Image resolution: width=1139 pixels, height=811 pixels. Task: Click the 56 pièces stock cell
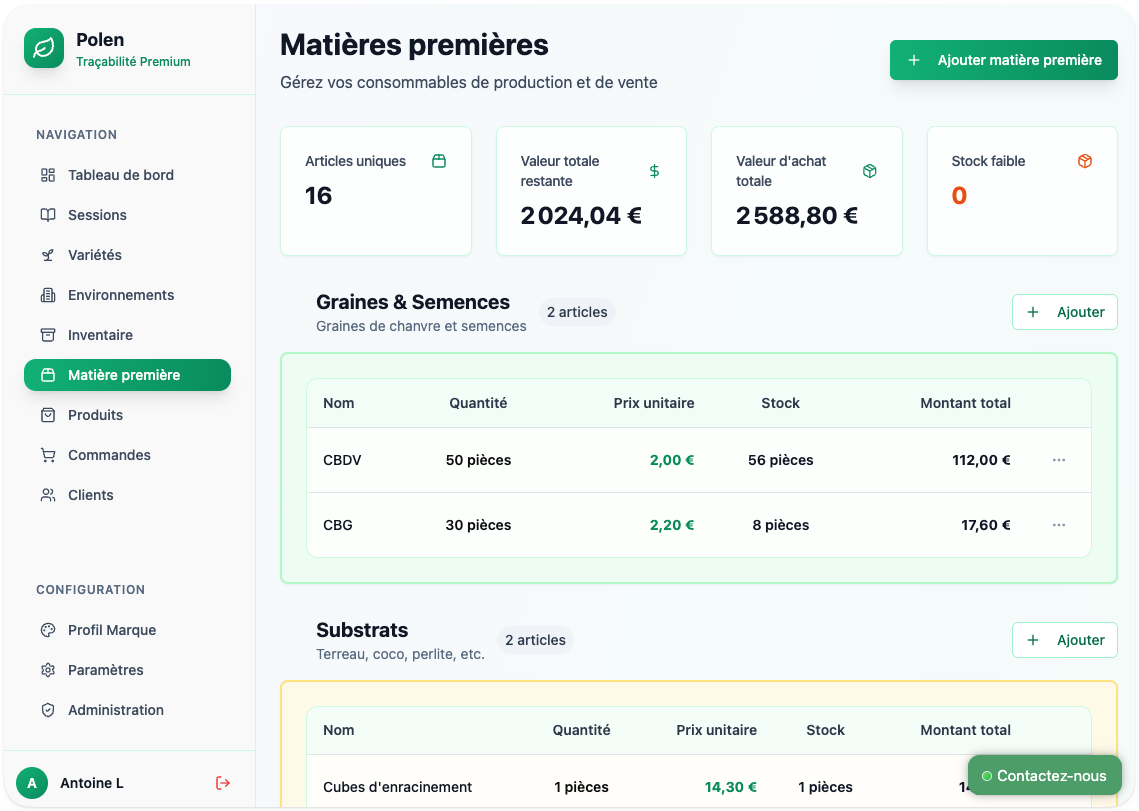point(780,460)
